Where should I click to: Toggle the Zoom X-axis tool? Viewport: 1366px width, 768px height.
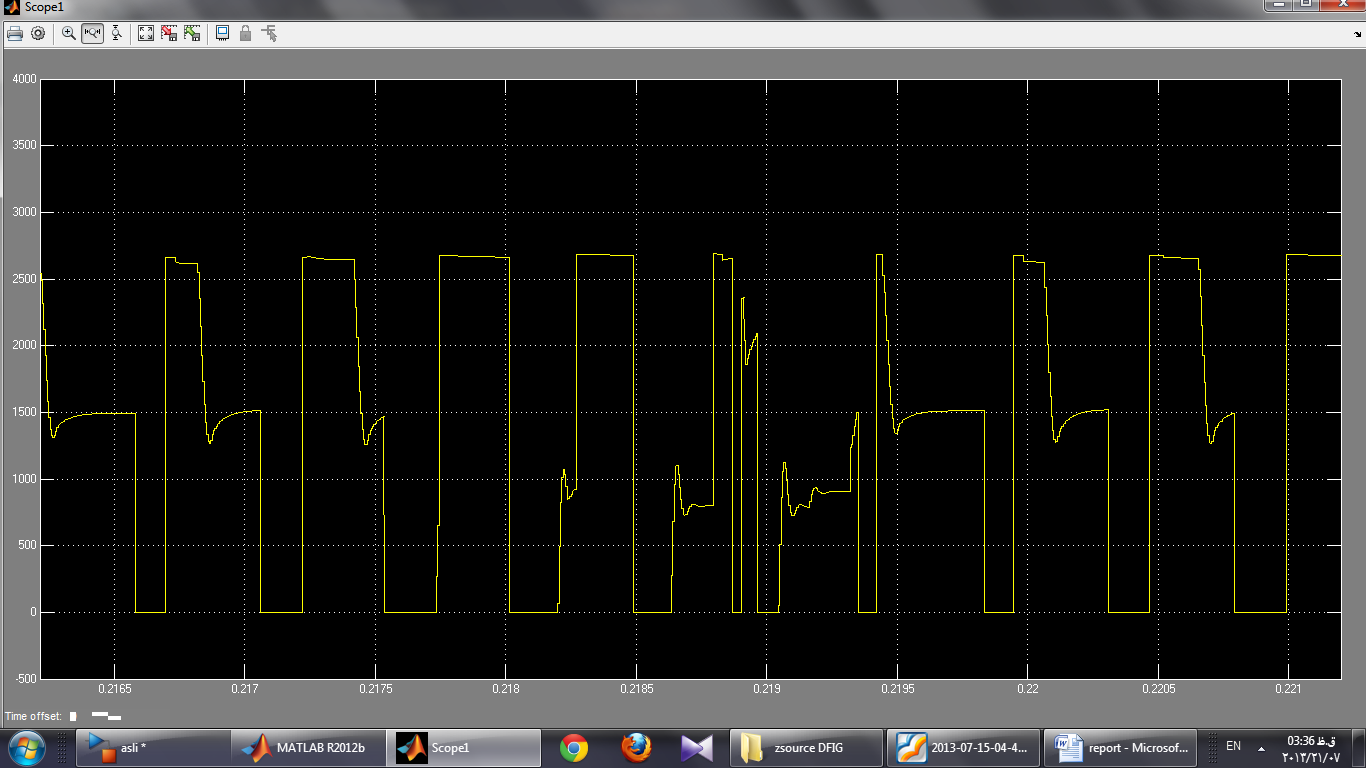point(93,33)
